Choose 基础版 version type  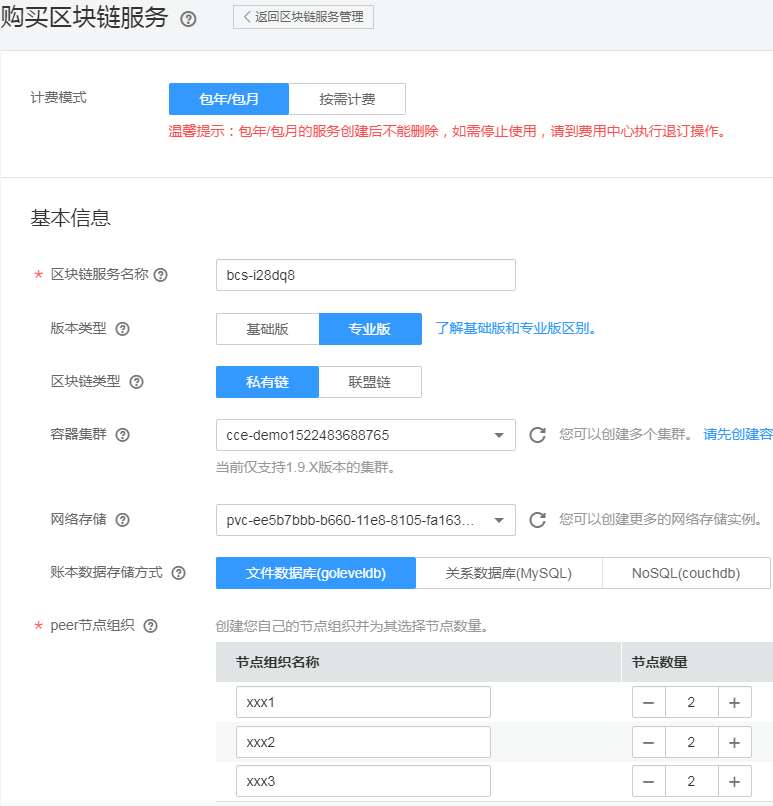(x=267, y=328)
